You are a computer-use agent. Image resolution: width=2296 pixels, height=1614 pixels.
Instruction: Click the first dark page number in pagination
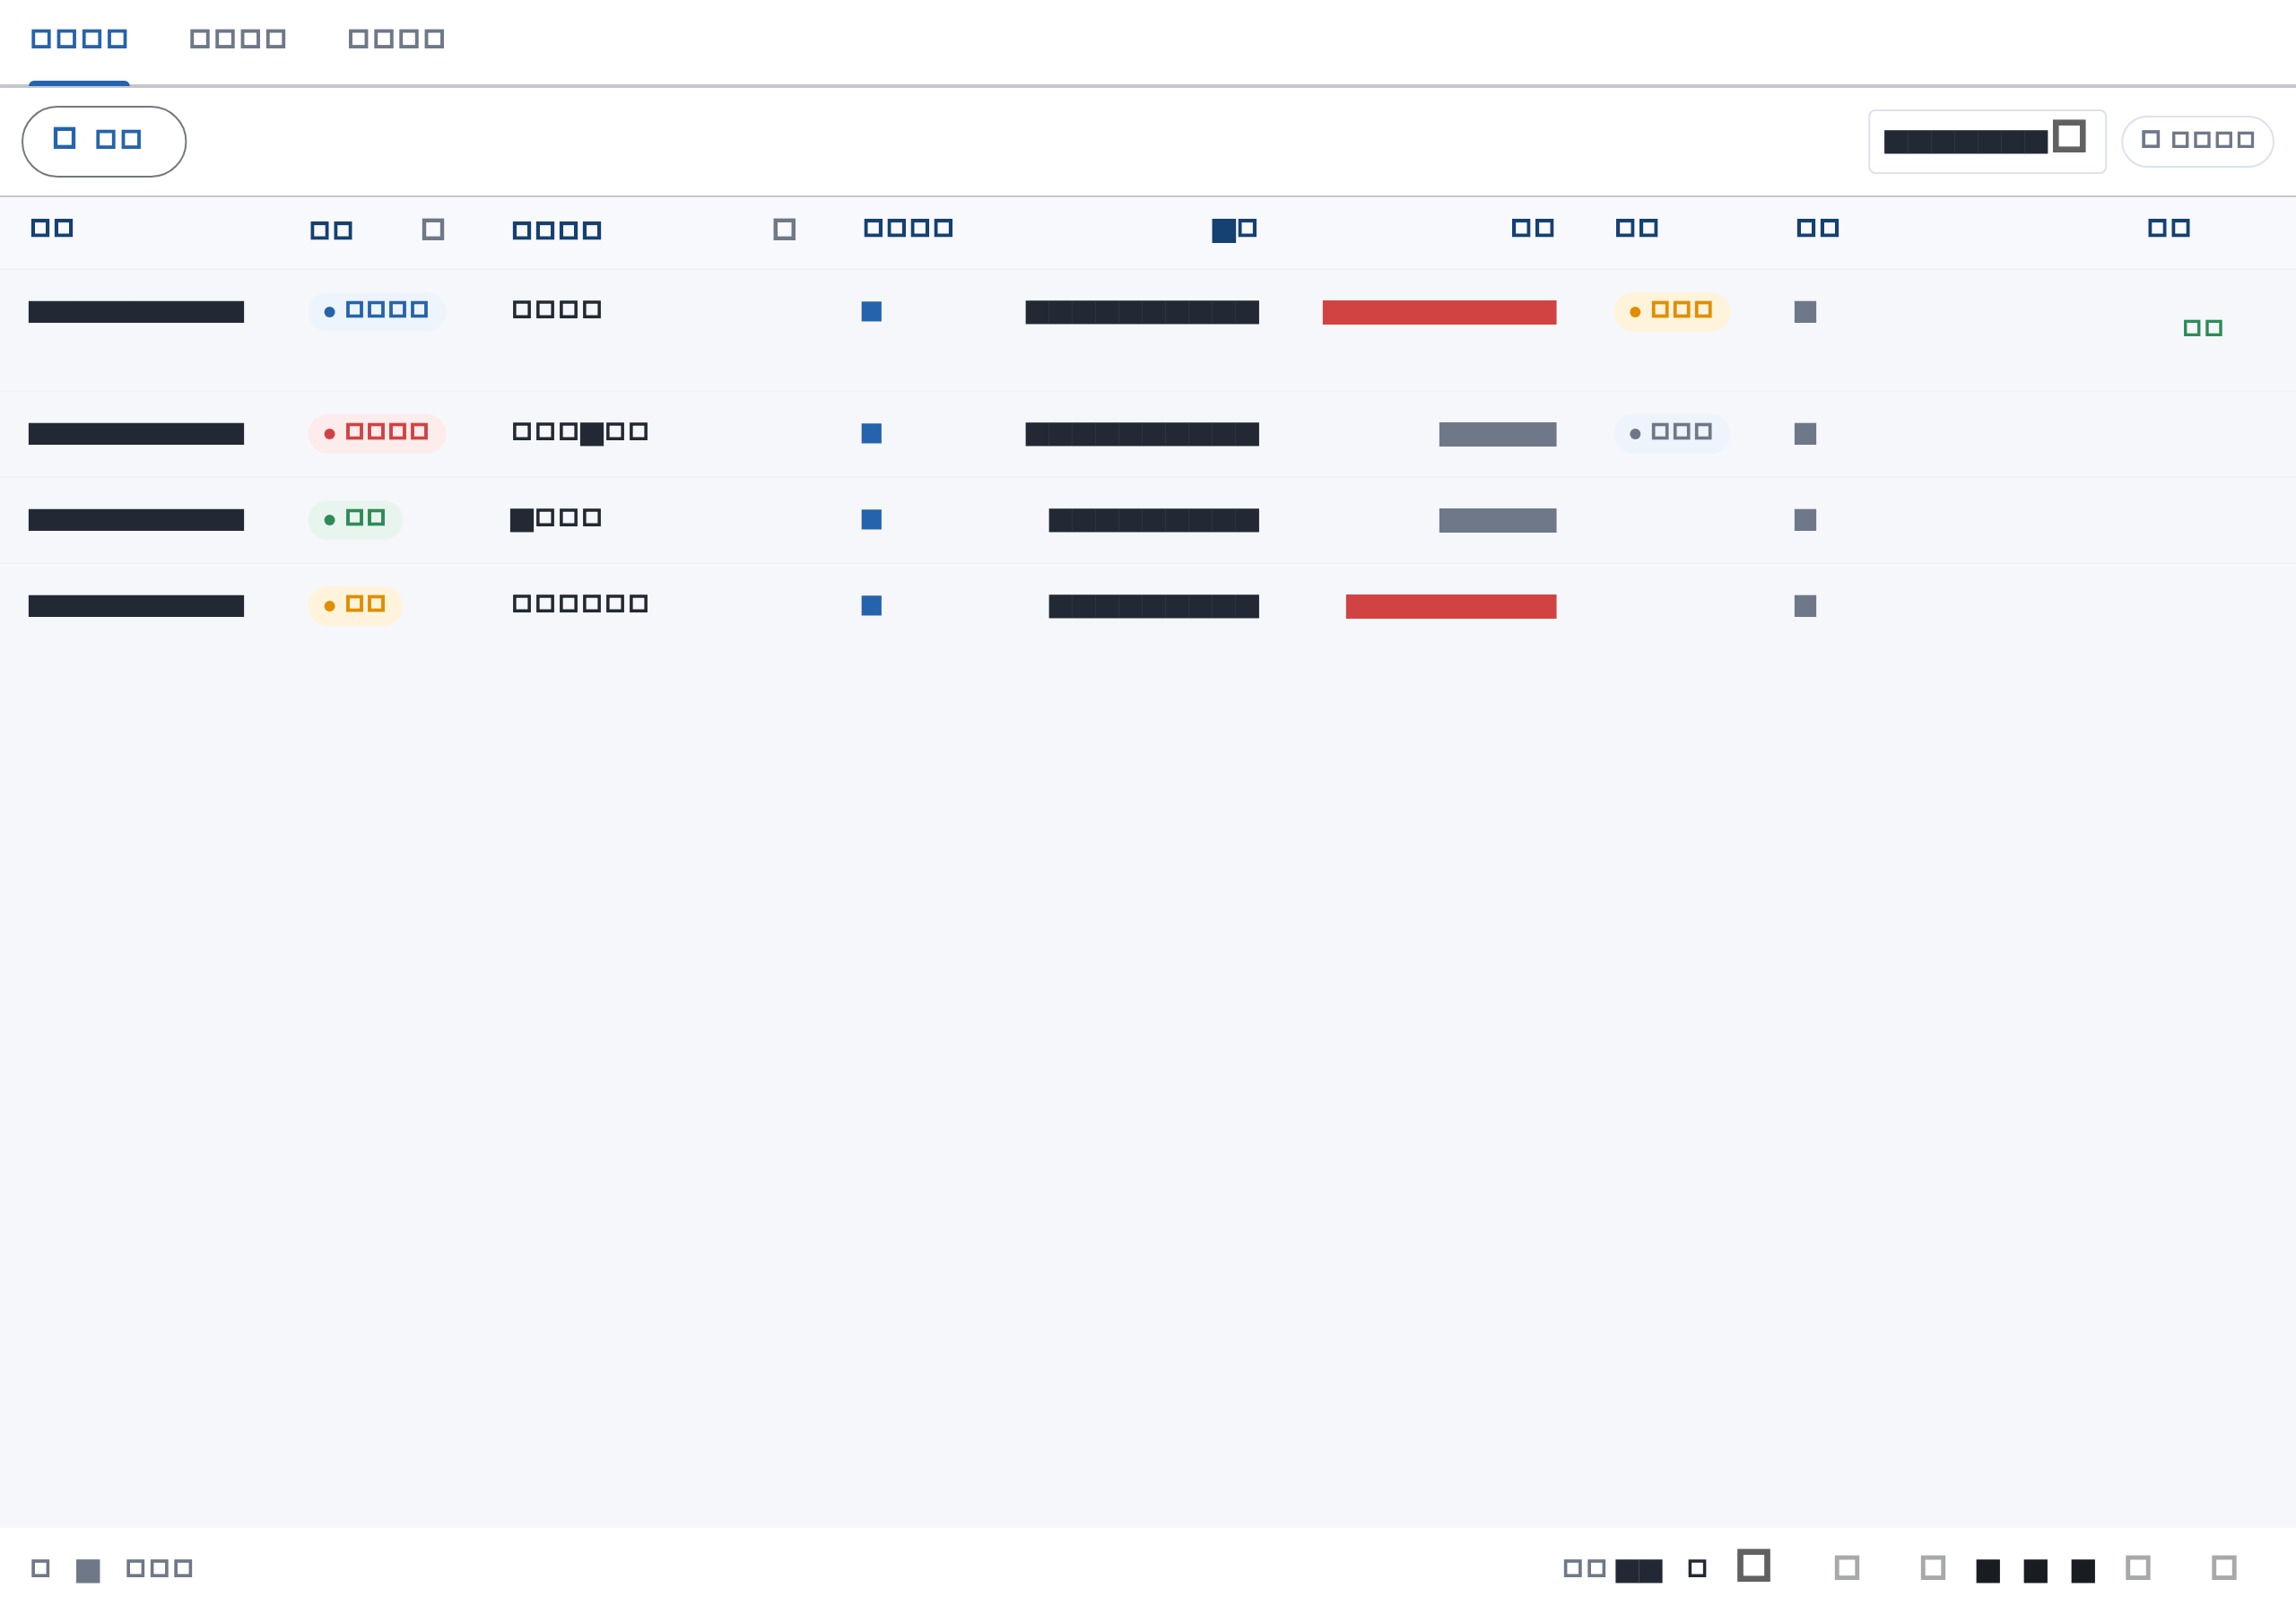click(1988, 1571)
